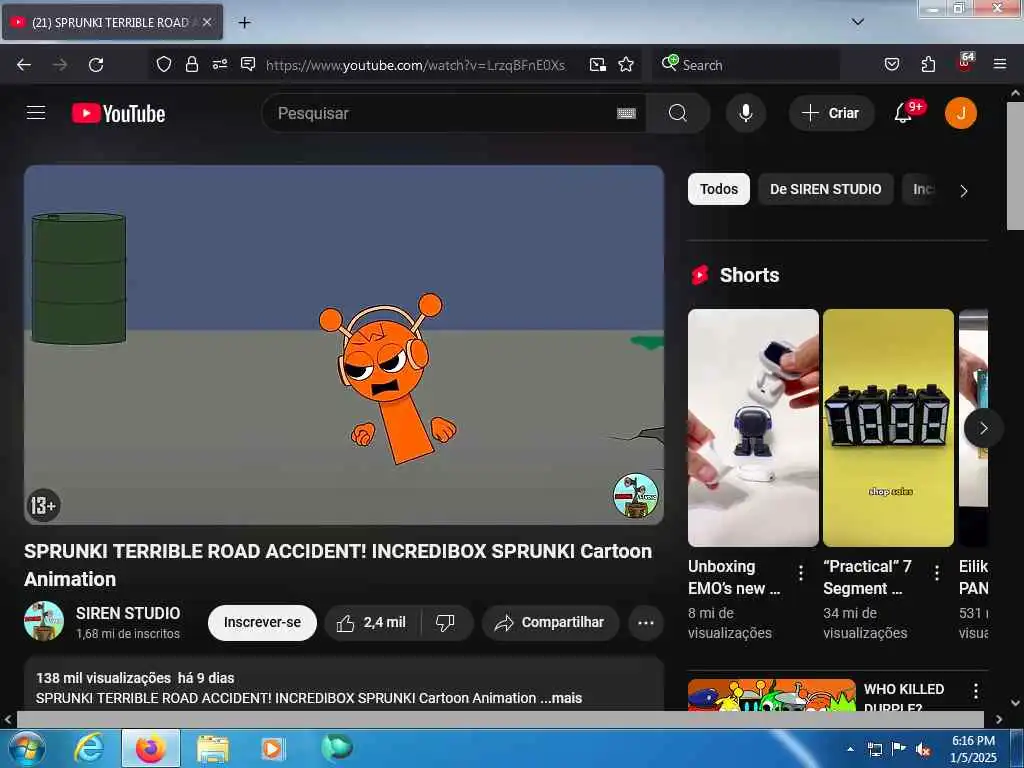Open picture-in-picture icon in address bar
Image resolution: width=1024 pixels, height=768 pixels.
click(x=597, y=64)
